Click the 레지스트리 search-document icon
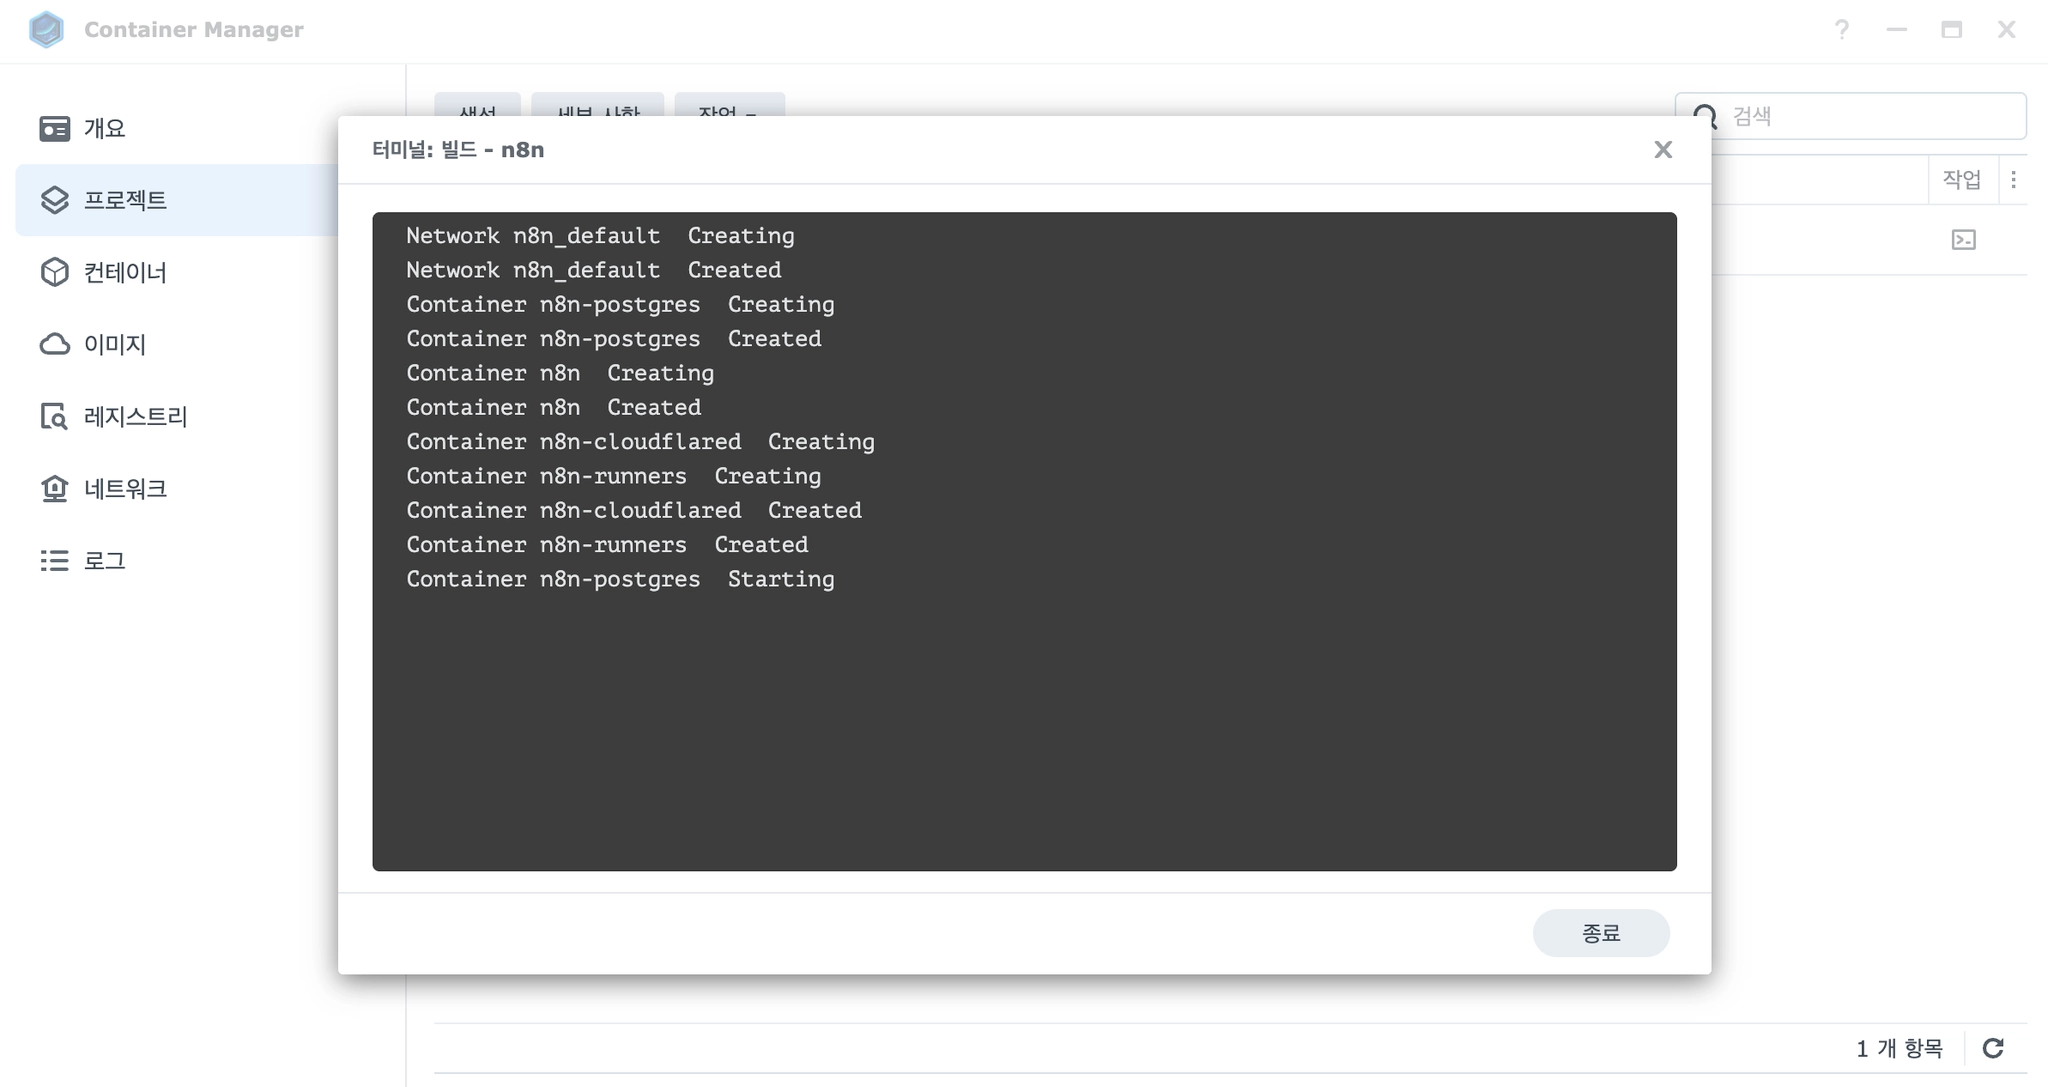This screenshot has height=1087, width=2048. (54, 416)
